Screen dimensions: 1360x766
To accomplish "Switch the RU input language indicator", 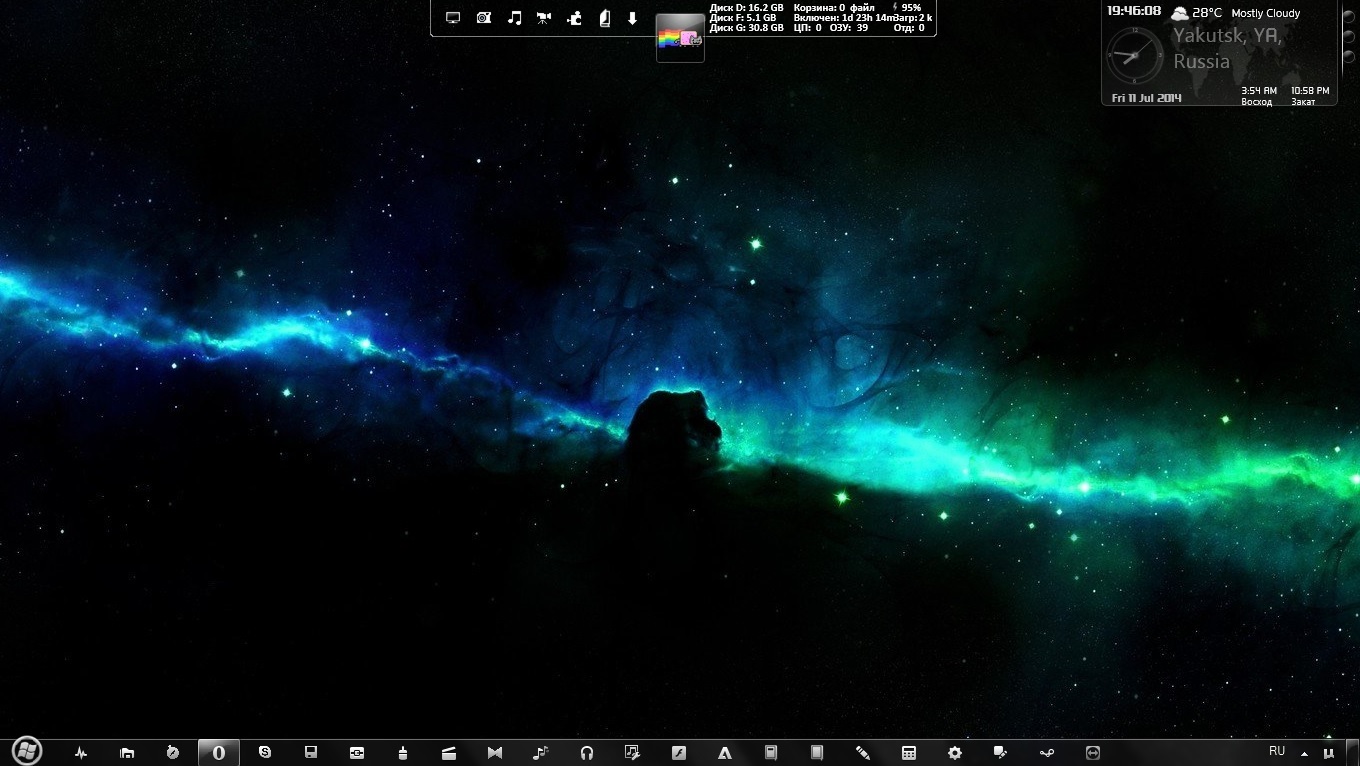I will tap(1277, 752).
